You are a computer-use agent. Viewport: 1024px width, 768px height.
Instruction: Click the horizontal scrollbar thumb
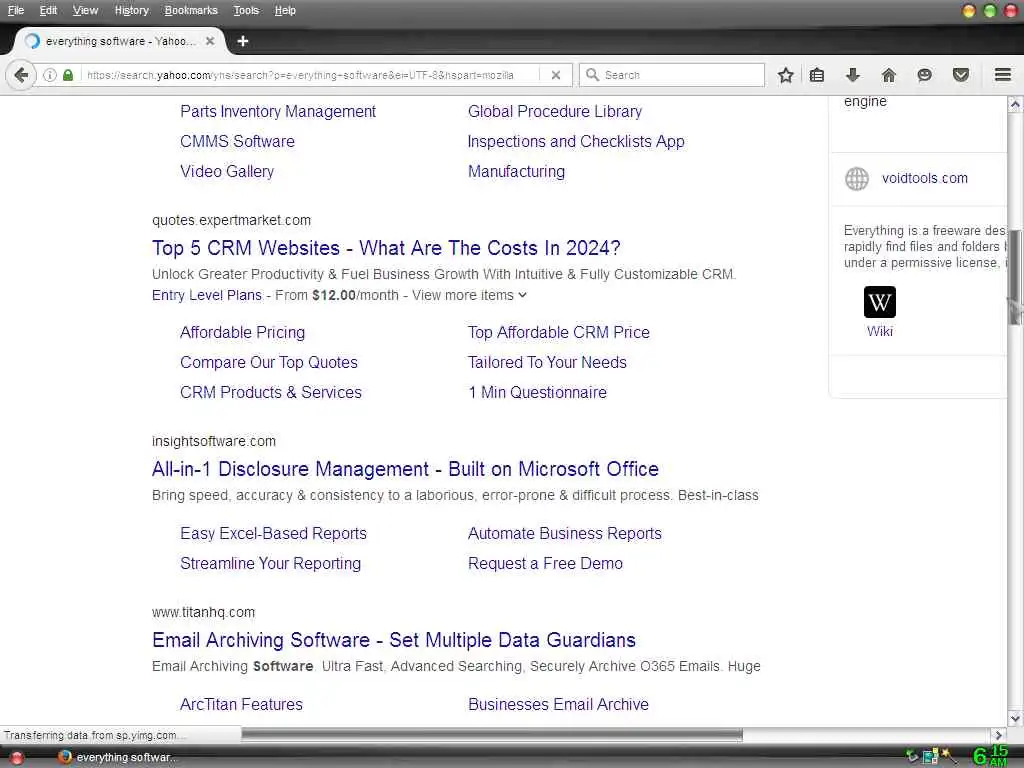tap(492, 735)
